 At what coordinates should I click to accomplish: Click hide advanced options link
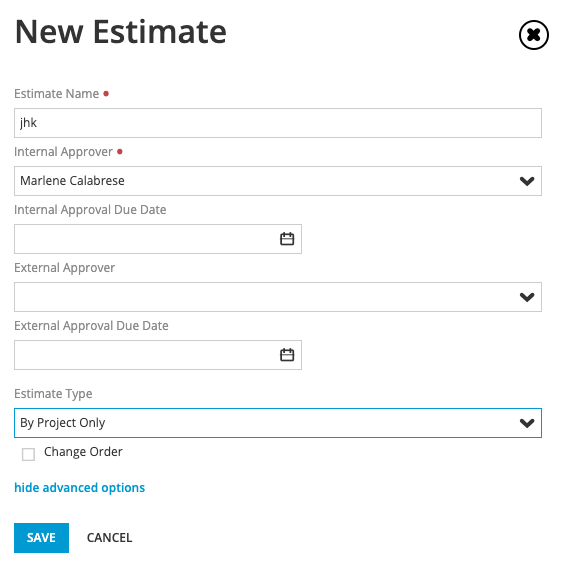(80, 487)
